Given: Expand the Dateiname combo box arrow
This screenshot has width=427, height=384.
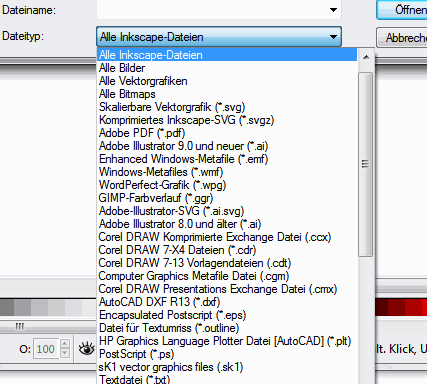Looking at the screenshot, I should click(x=333, y=10).
